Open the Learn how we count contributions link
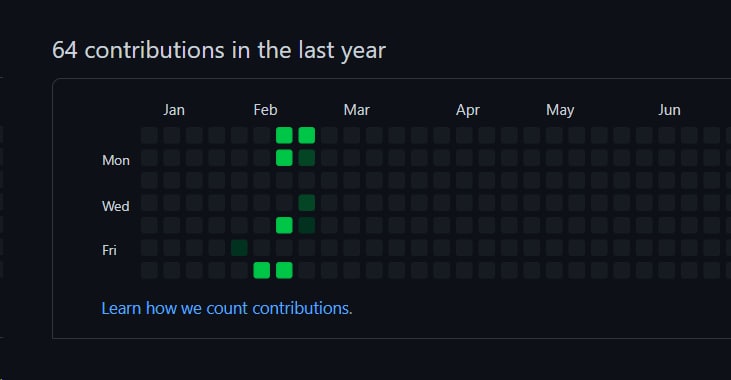This screenshot has width=731, height=380. point(227,308)
